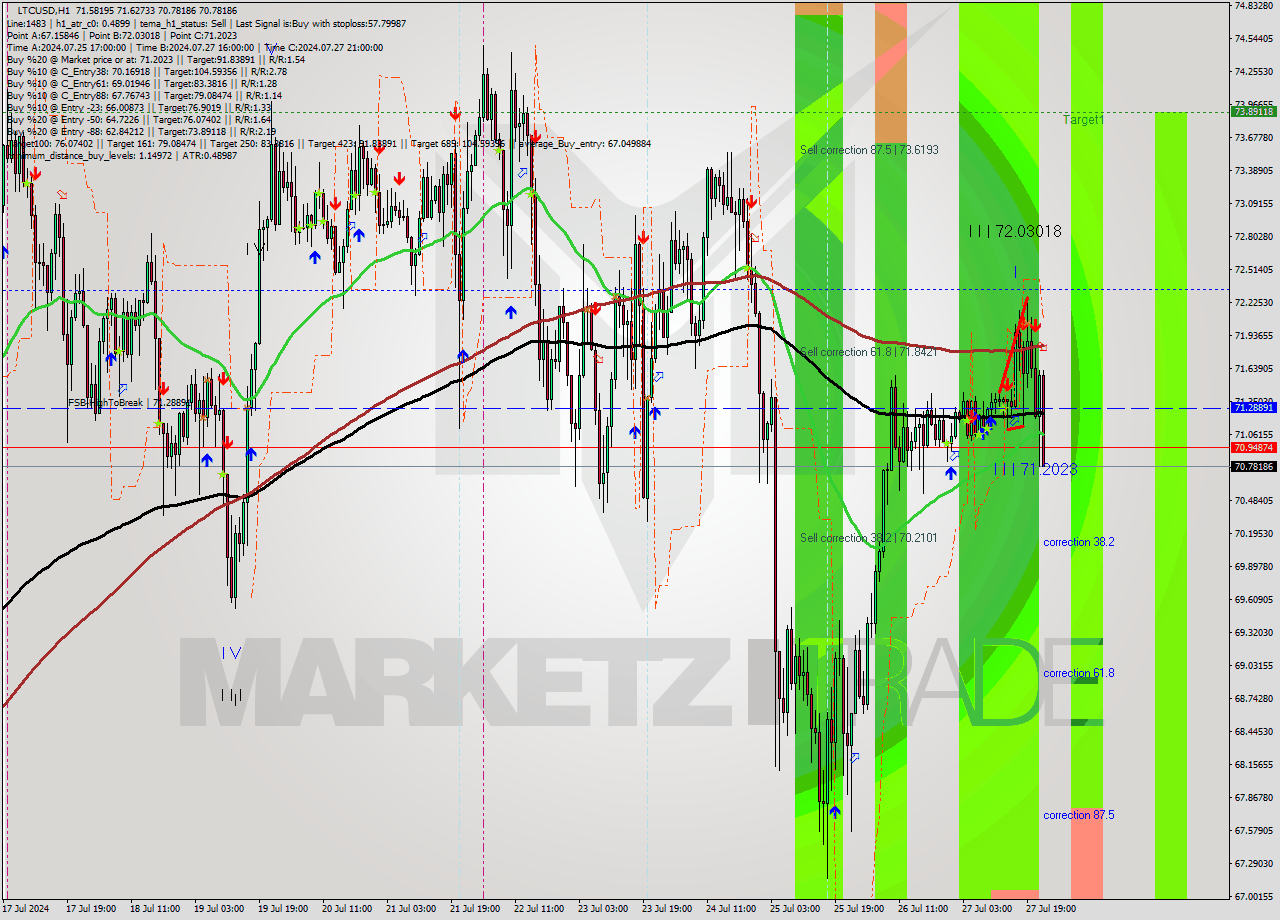Viewport: 1280px width, 920px height.
Task: Click the Buy %20 @ Entry -88 line
Action: (141, 132)
